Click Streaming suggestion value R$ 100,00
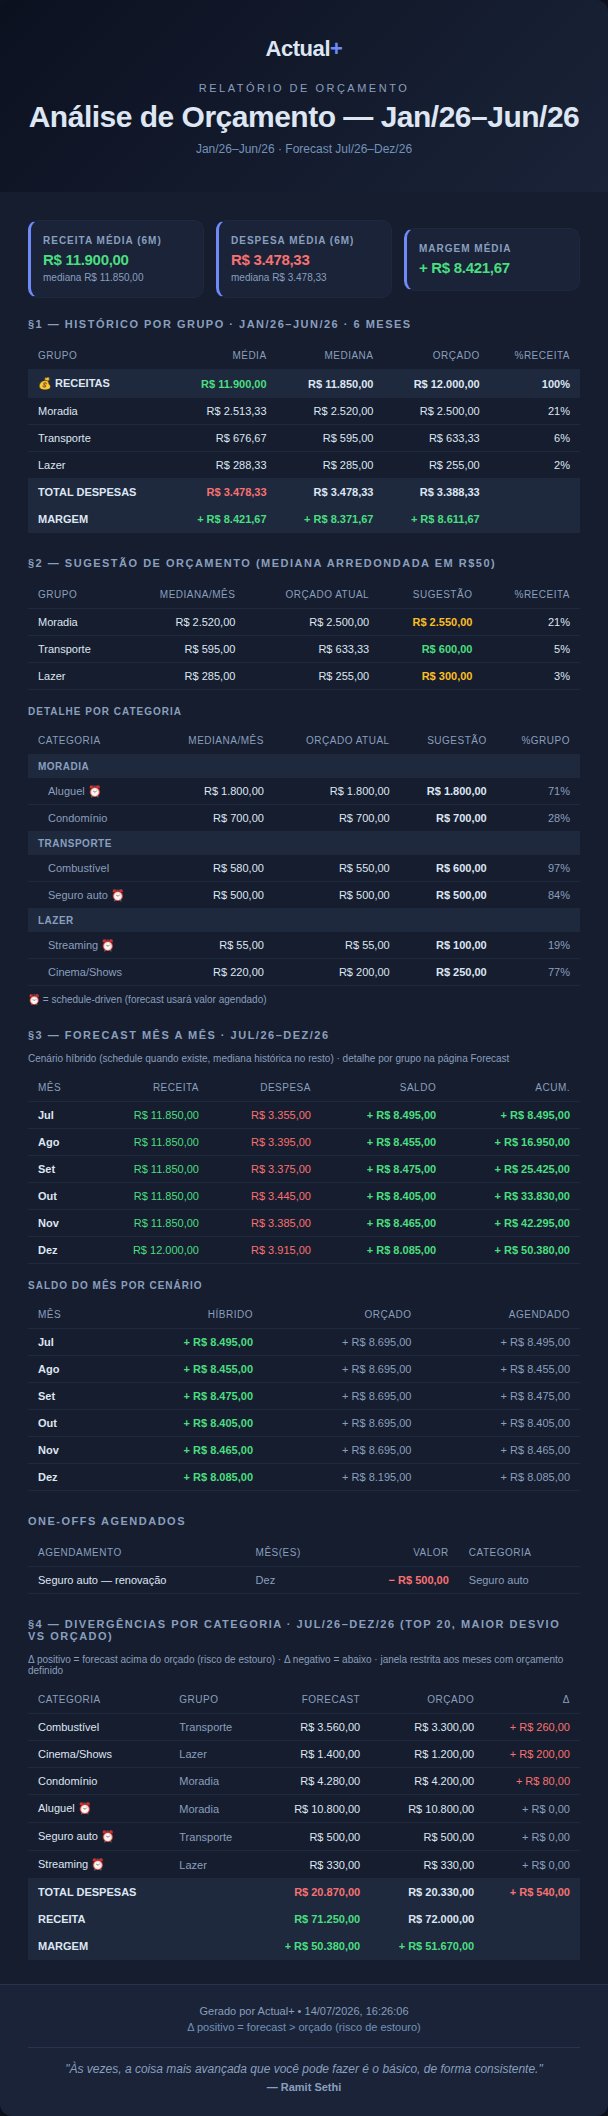Image resolution: width=608 pixels, height=2116 pixels. [x=461, y=945]
